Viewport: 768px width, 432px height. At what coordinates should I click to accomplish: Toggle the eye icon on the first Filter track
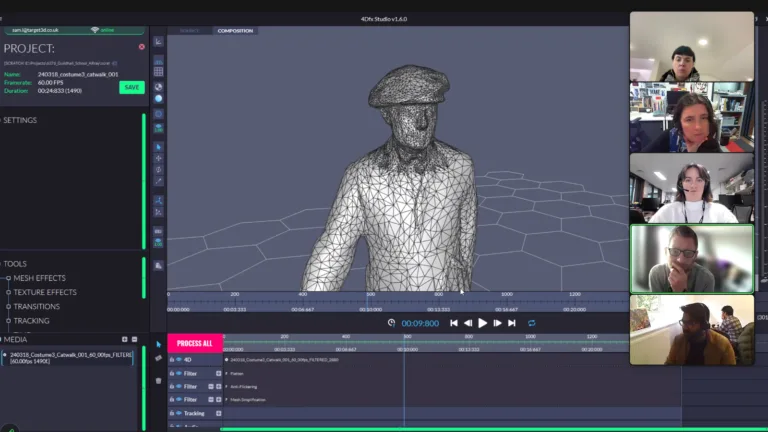coord(178,373)
